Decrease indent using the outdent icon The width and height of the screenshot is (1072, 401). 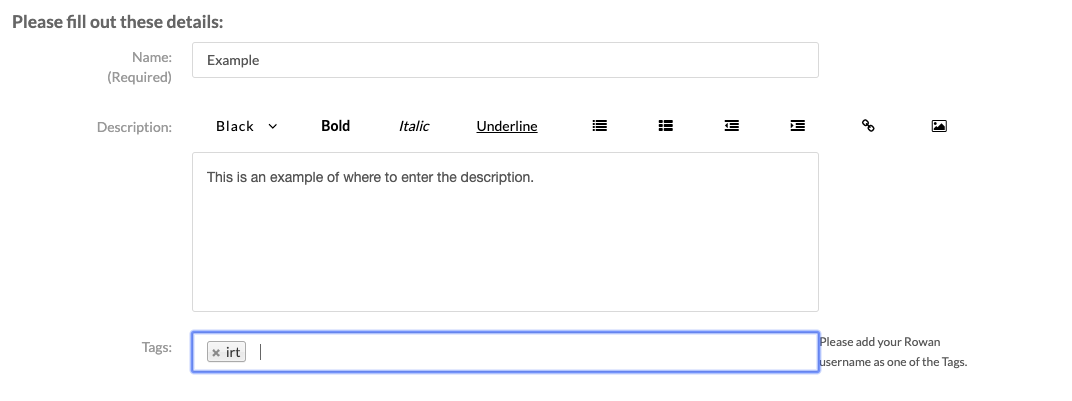[732, 126]
